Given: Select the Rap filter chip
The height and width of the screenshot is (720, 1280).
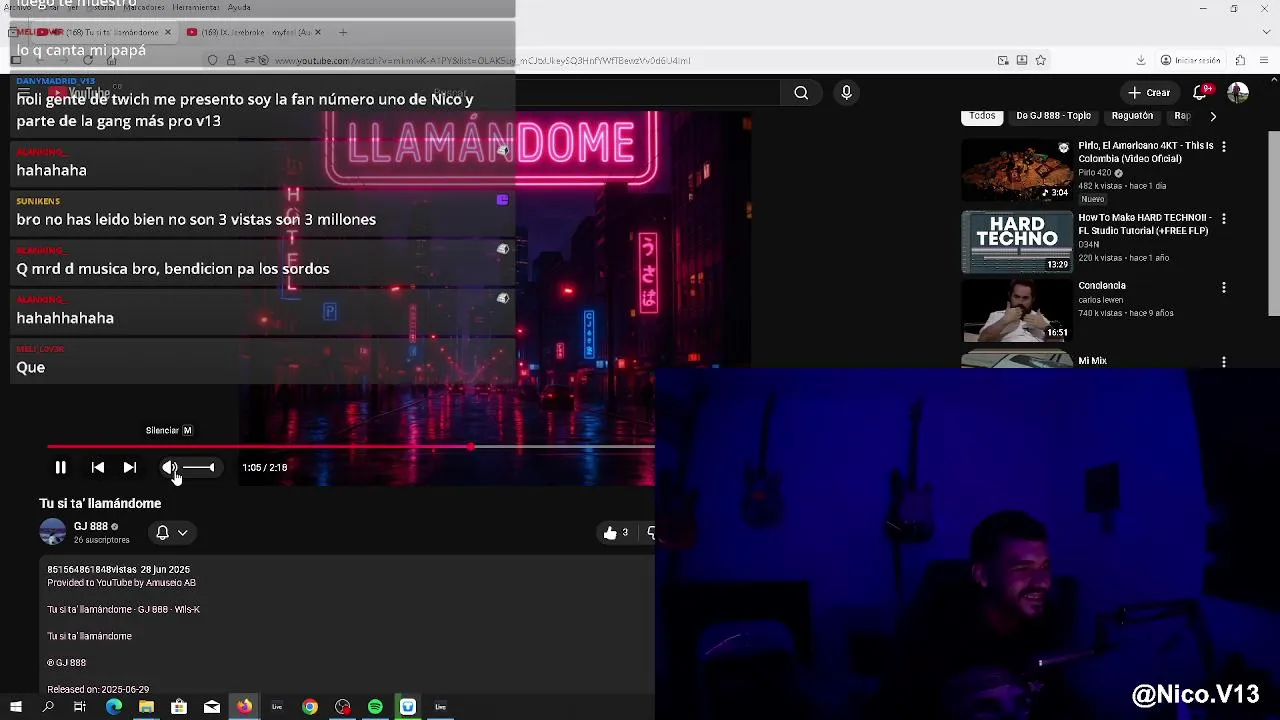Looking at the screenshot, I should (1182, 116).
